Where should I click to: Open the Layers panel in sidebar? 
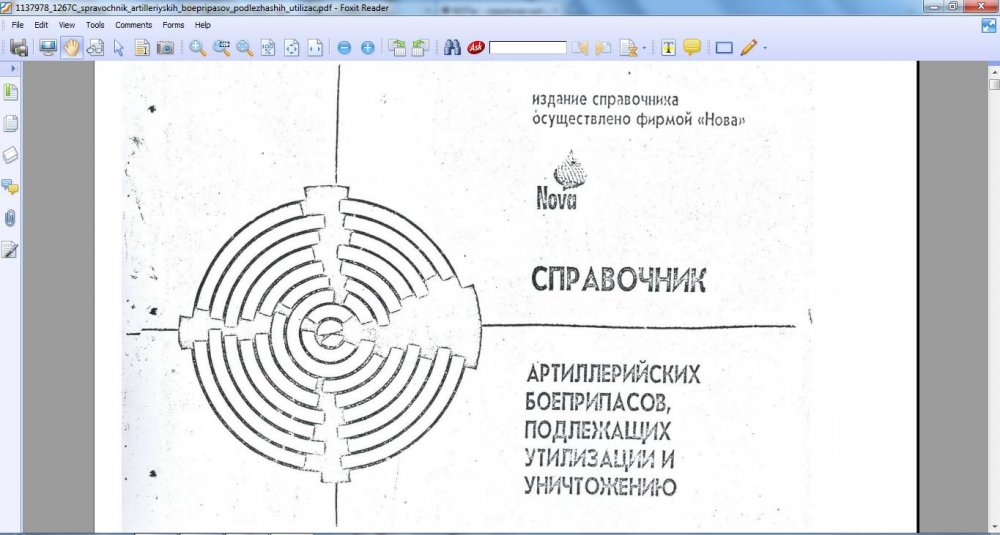10,156
